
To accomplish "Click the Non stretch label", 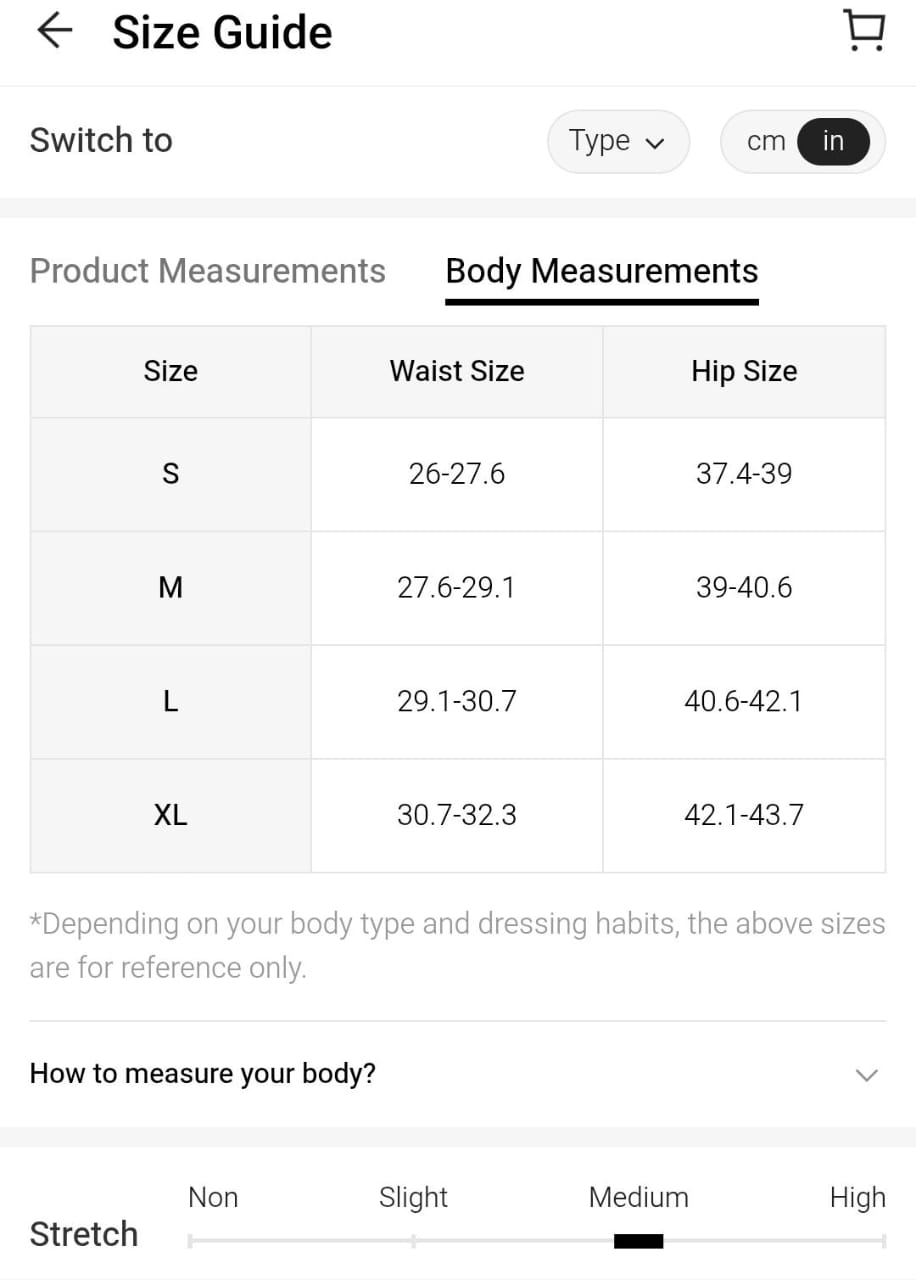I will pos(213,1197).
